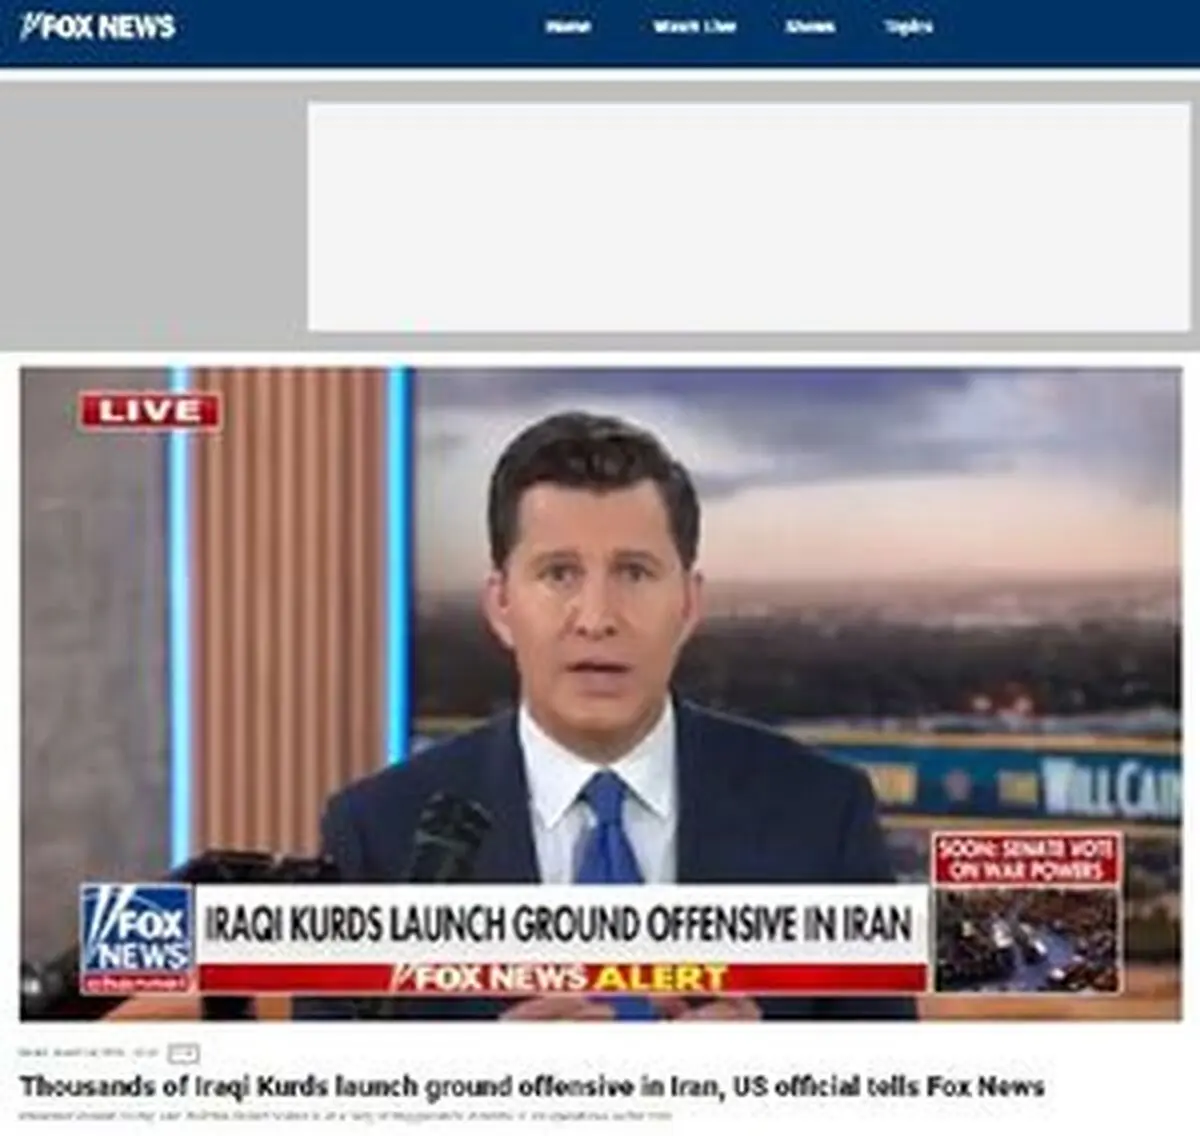Click the small badge beside the article date
Screen dimensions: 1200x1136
pyautogui.click(x=183, y=1053)
